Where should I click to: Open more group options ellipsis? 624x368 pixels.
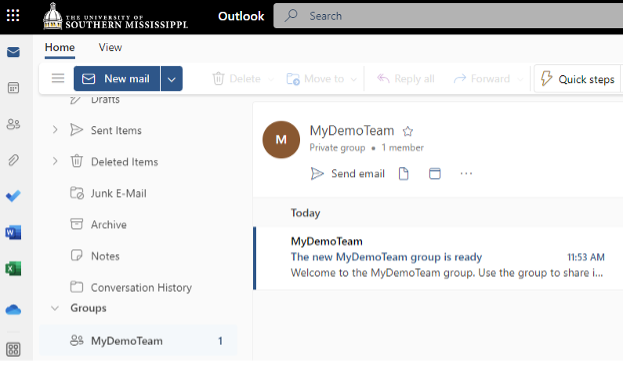pos(466,173)
